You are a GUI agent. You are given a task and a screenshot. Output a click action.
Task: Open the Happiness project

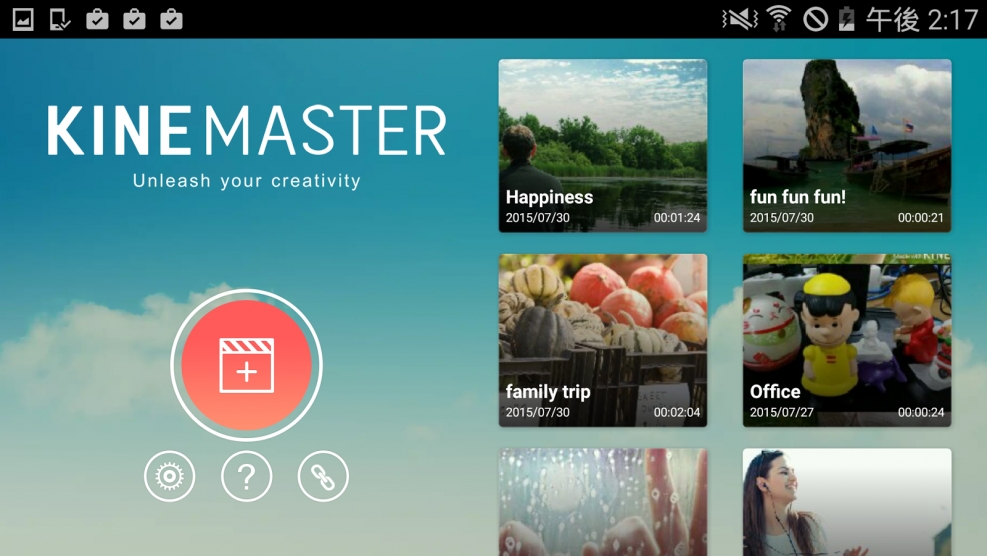pyautogui.click(x=602, y=146)
